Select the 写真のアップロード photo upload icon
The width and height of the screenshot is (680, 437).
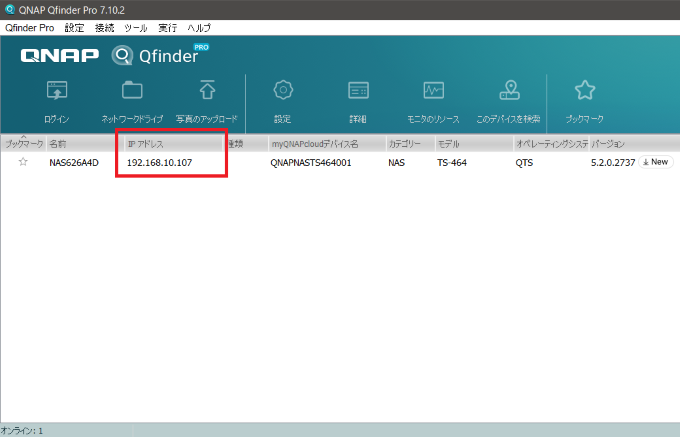click(207, 90)
